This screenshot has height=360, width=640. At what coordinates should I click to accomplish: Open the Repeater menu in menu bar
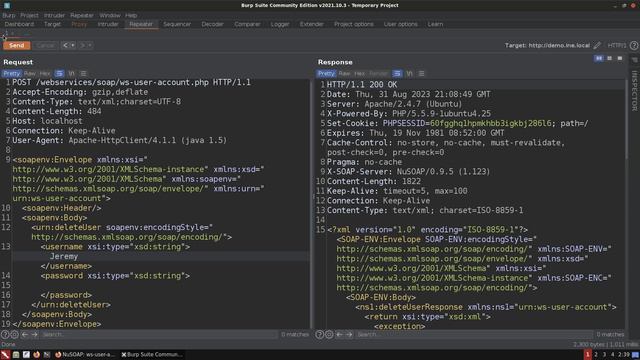point(82,15)
